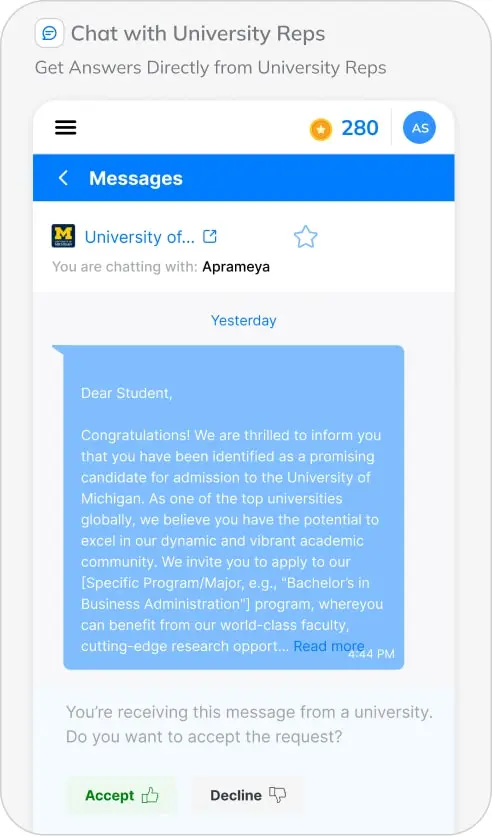Screen dimensions: 492x836
Task: Open the AS profile avatar
Action: (x=420, y=128)
